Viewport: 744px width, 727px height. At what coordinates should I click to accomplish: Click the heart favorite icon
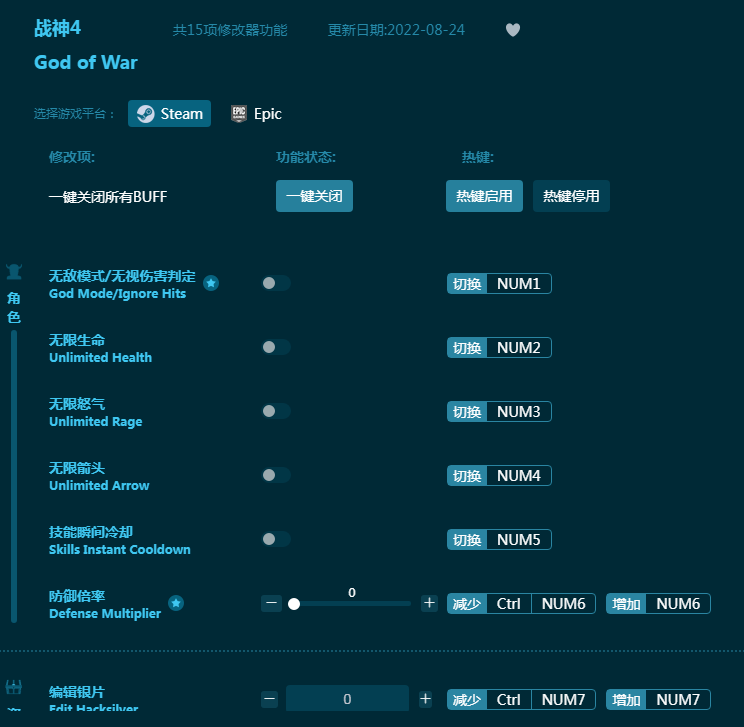click(512, 30)
